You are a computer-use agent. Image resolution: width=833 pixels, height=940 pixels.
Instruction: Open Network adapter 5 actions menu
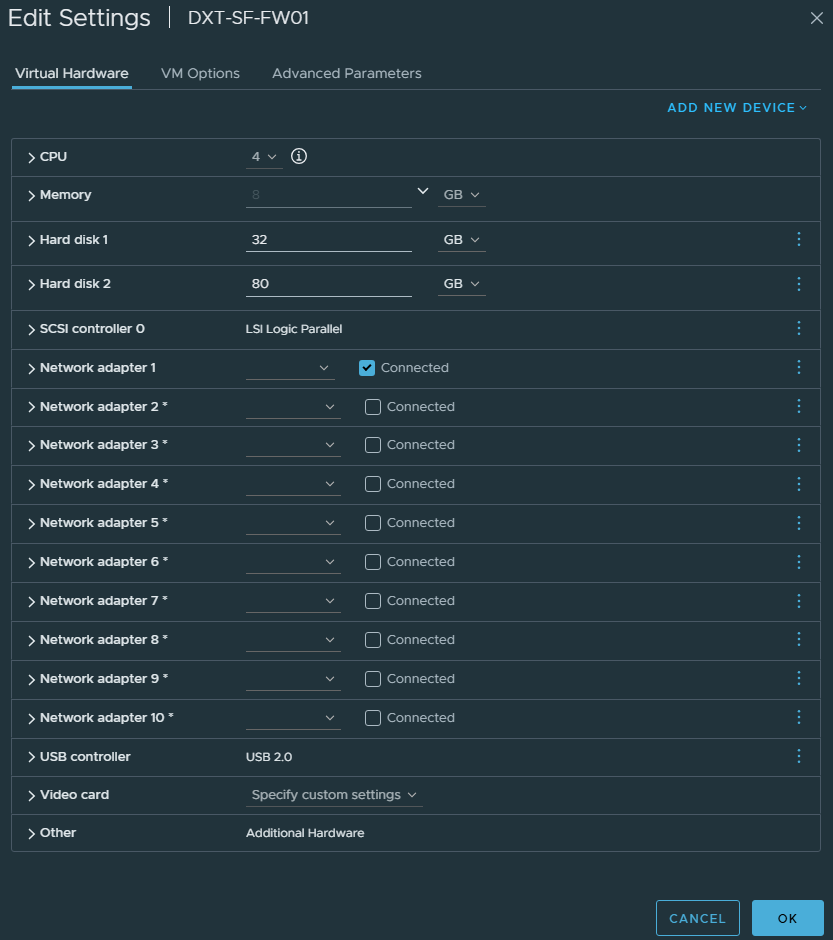coord(798,523)
